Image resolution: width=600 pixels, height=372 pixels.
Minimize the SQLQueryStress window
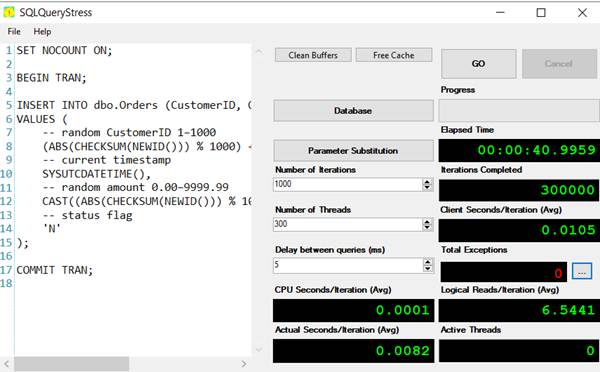(500, 12)
